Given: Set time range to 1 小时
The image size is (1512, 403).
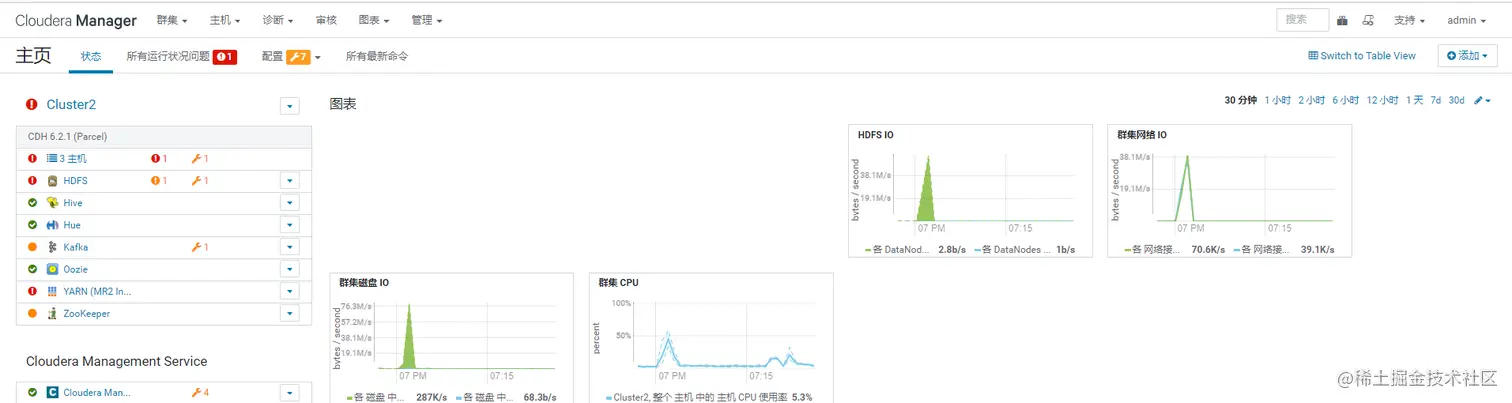Looking at the screenshot, I should (1278, 100).
